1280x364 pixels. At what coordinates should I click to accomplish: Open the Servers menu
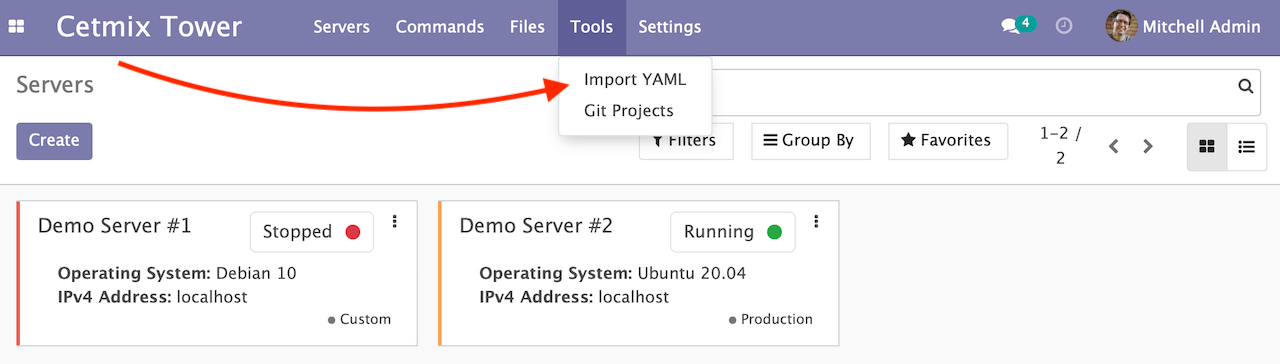coord(341,27)
